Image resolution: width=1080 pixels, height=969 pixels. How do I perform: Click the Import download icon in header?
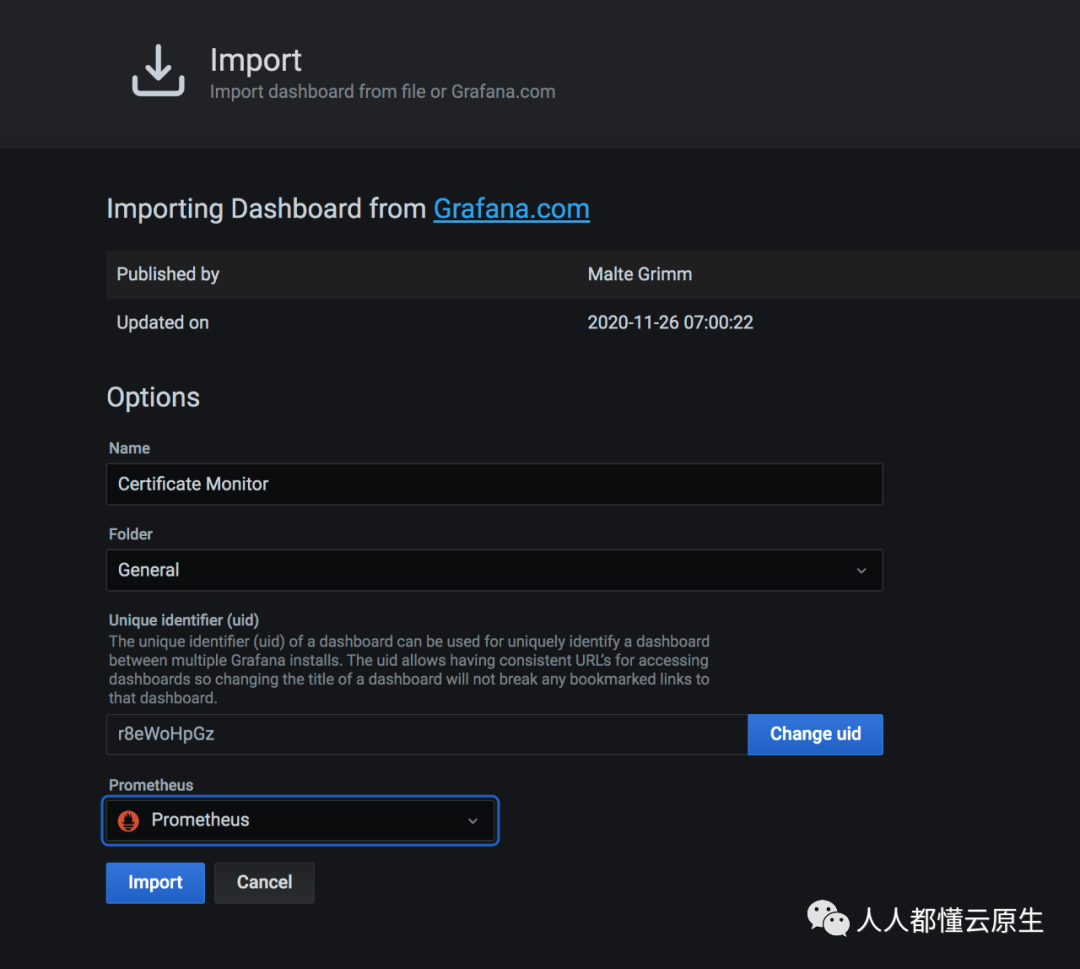coord(158,70)
